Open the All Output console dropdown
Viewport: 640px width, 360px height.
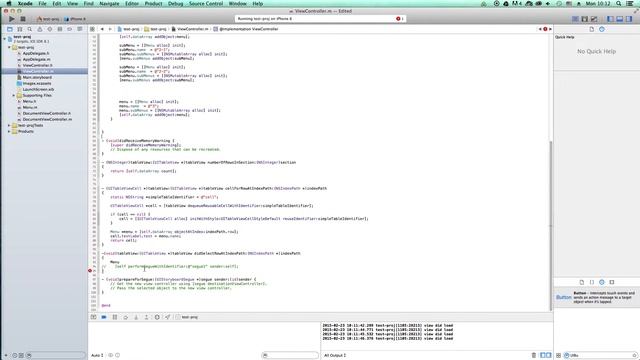[x=335, y=356]
